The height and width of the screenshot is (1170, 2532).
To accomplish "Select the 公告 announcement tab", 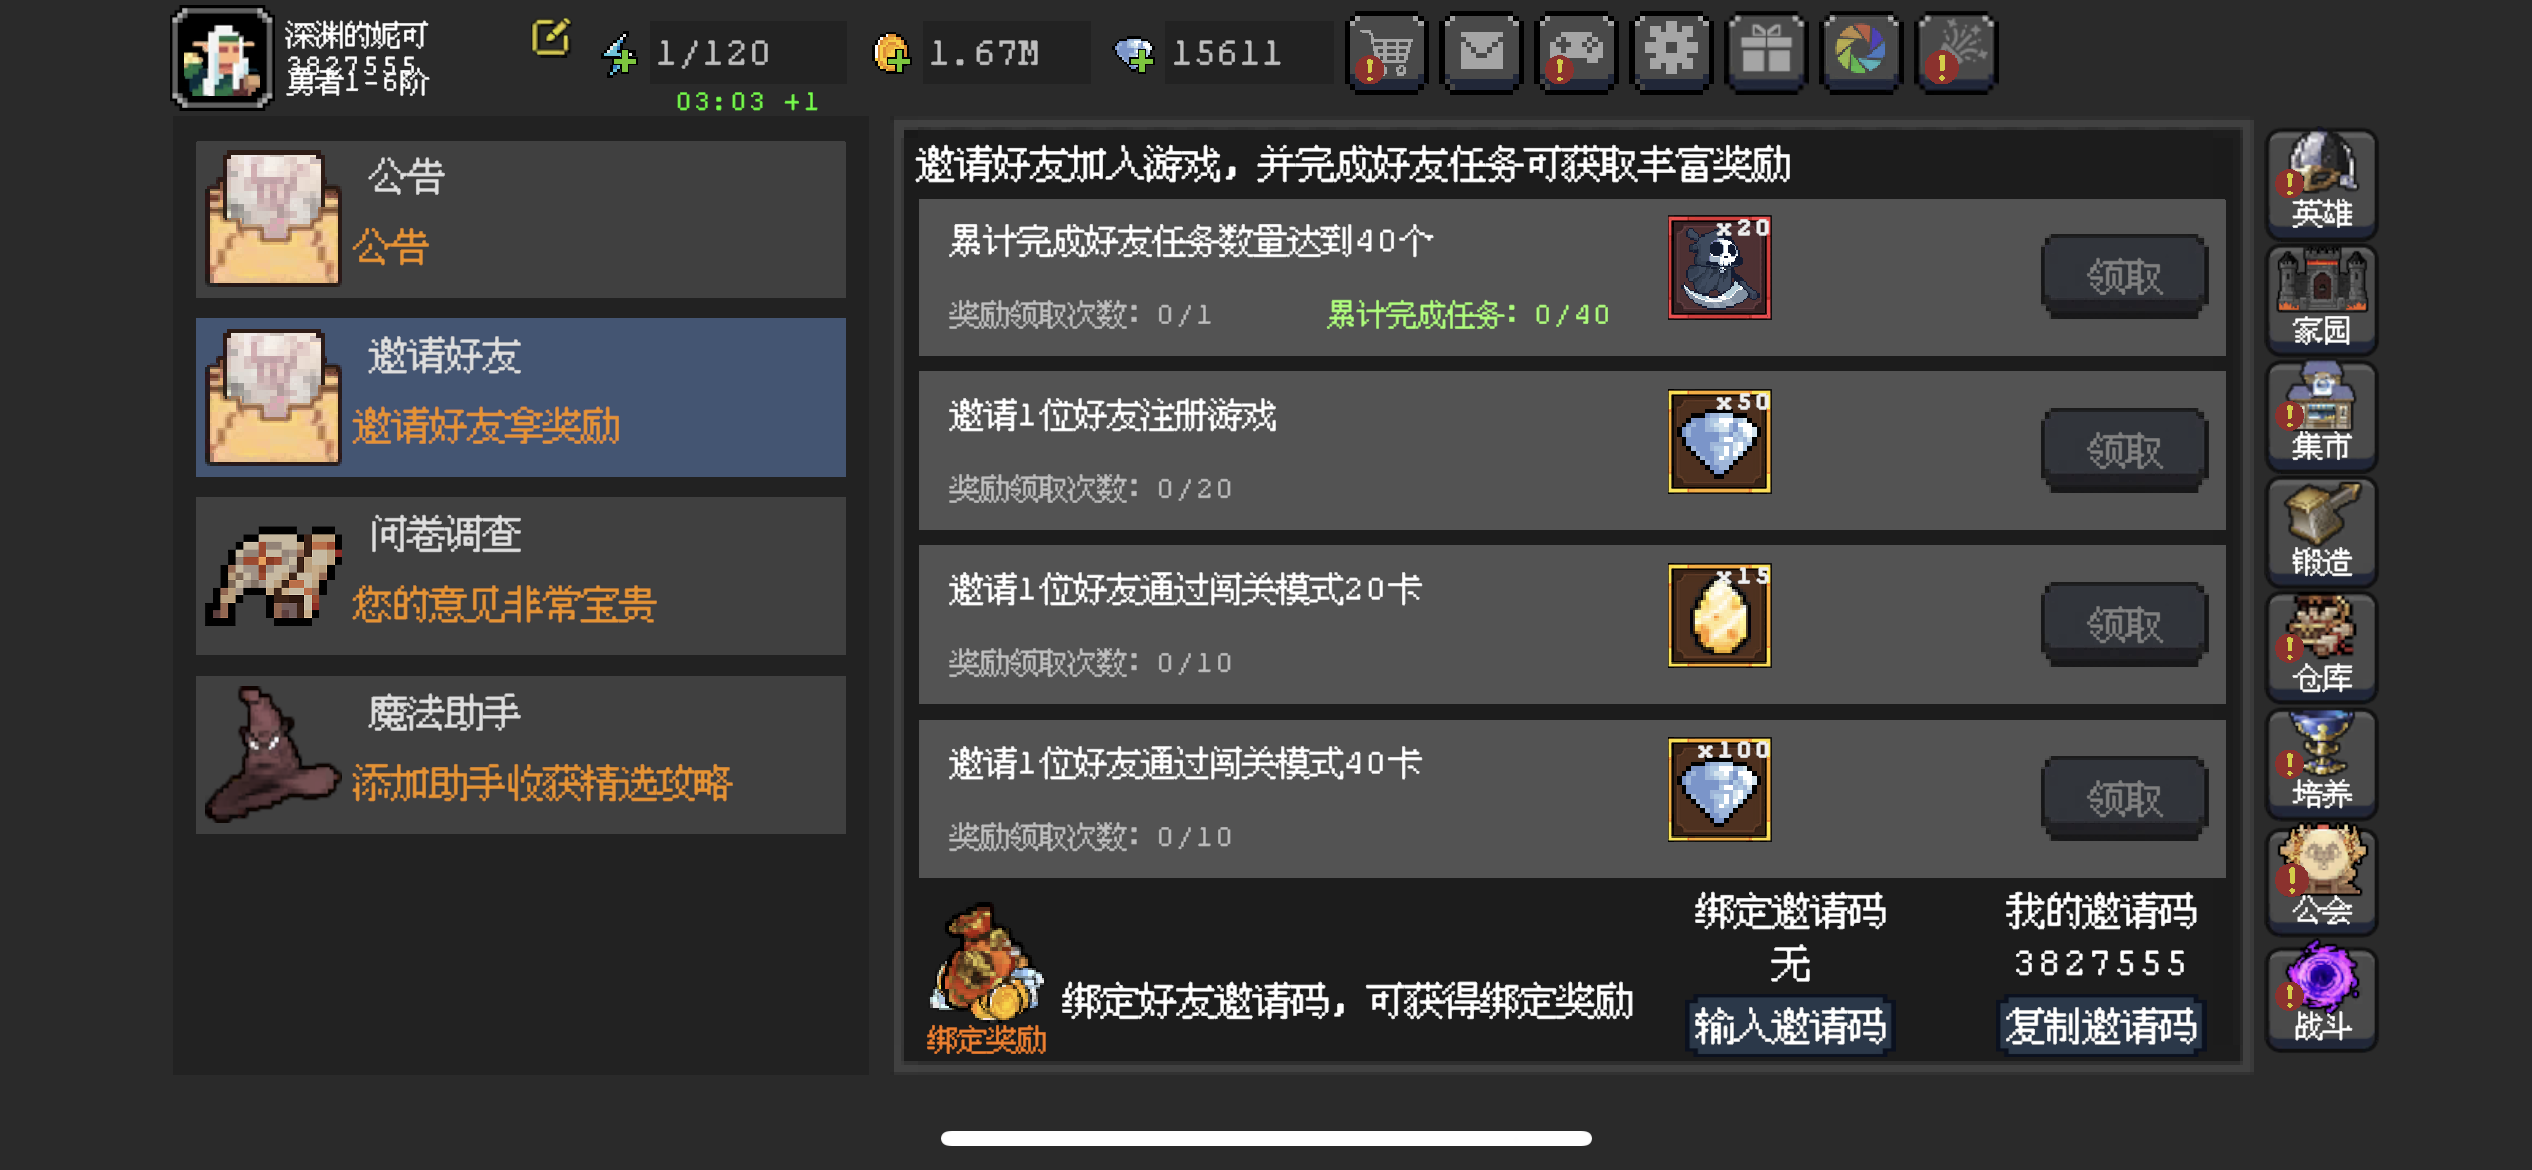I will 521,219.
